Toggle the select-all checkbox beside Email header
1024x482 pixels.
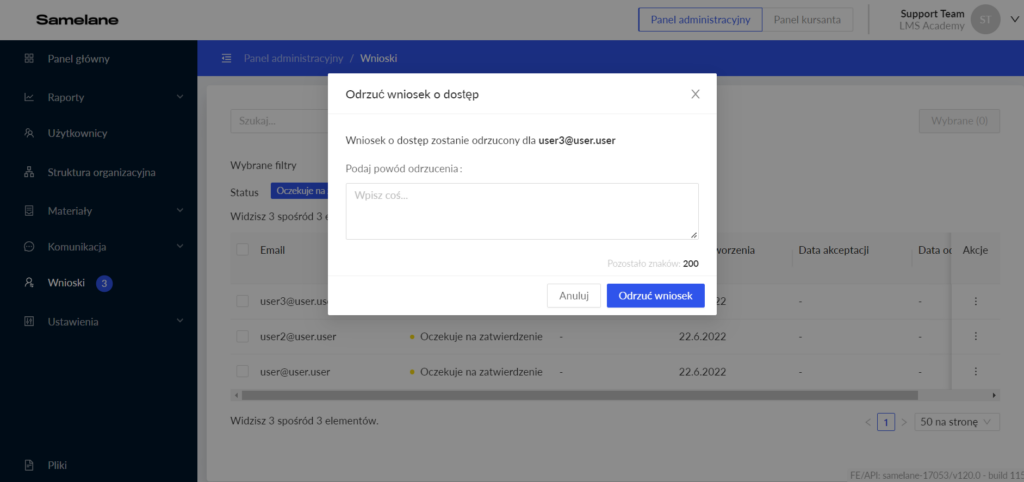click(242, 250)
